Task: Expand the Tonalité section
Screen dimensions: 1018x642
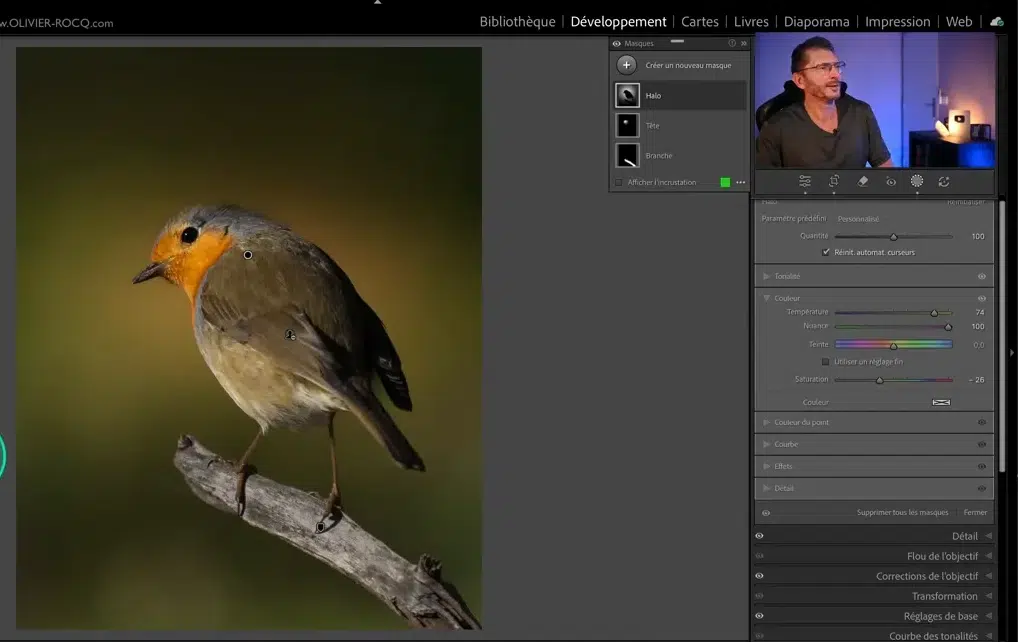Action: pos(767,276)
